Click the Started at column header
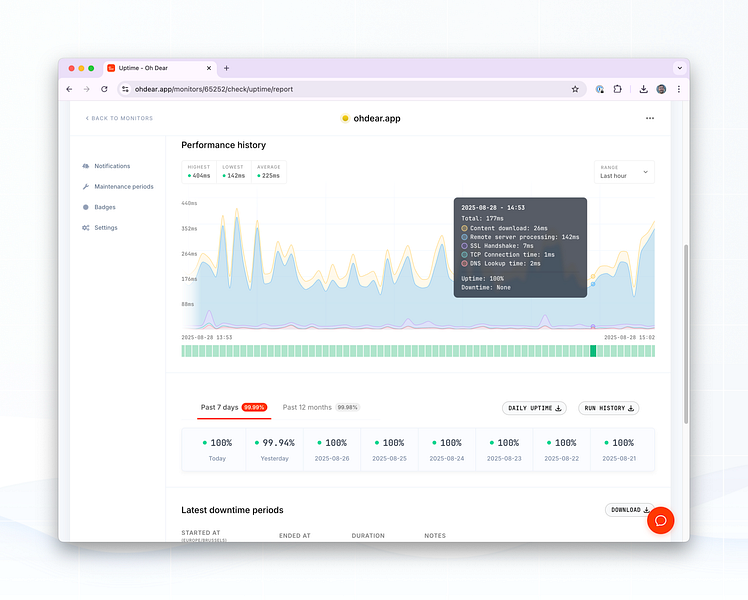 (x=201, y=533)
